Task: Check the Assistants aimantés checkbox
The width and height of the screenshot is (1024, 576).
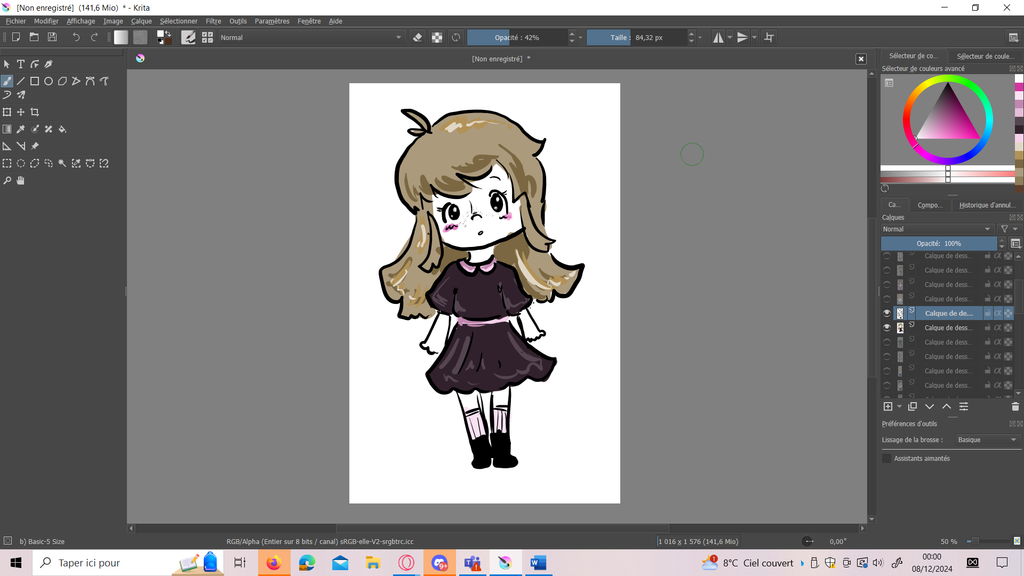Action: [x=887, y=458]
